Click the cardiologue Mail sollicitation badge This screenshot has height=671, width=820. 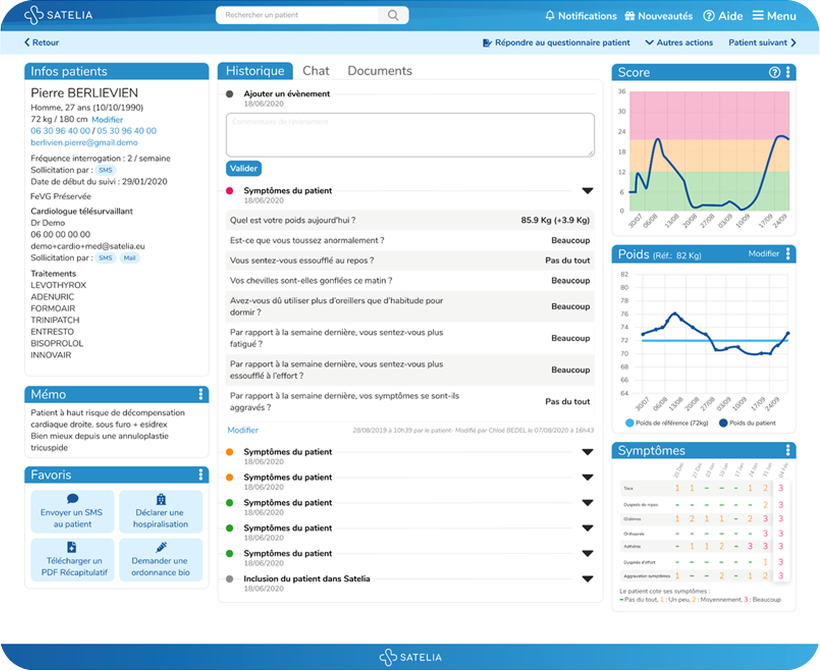(x=130, y=258)
